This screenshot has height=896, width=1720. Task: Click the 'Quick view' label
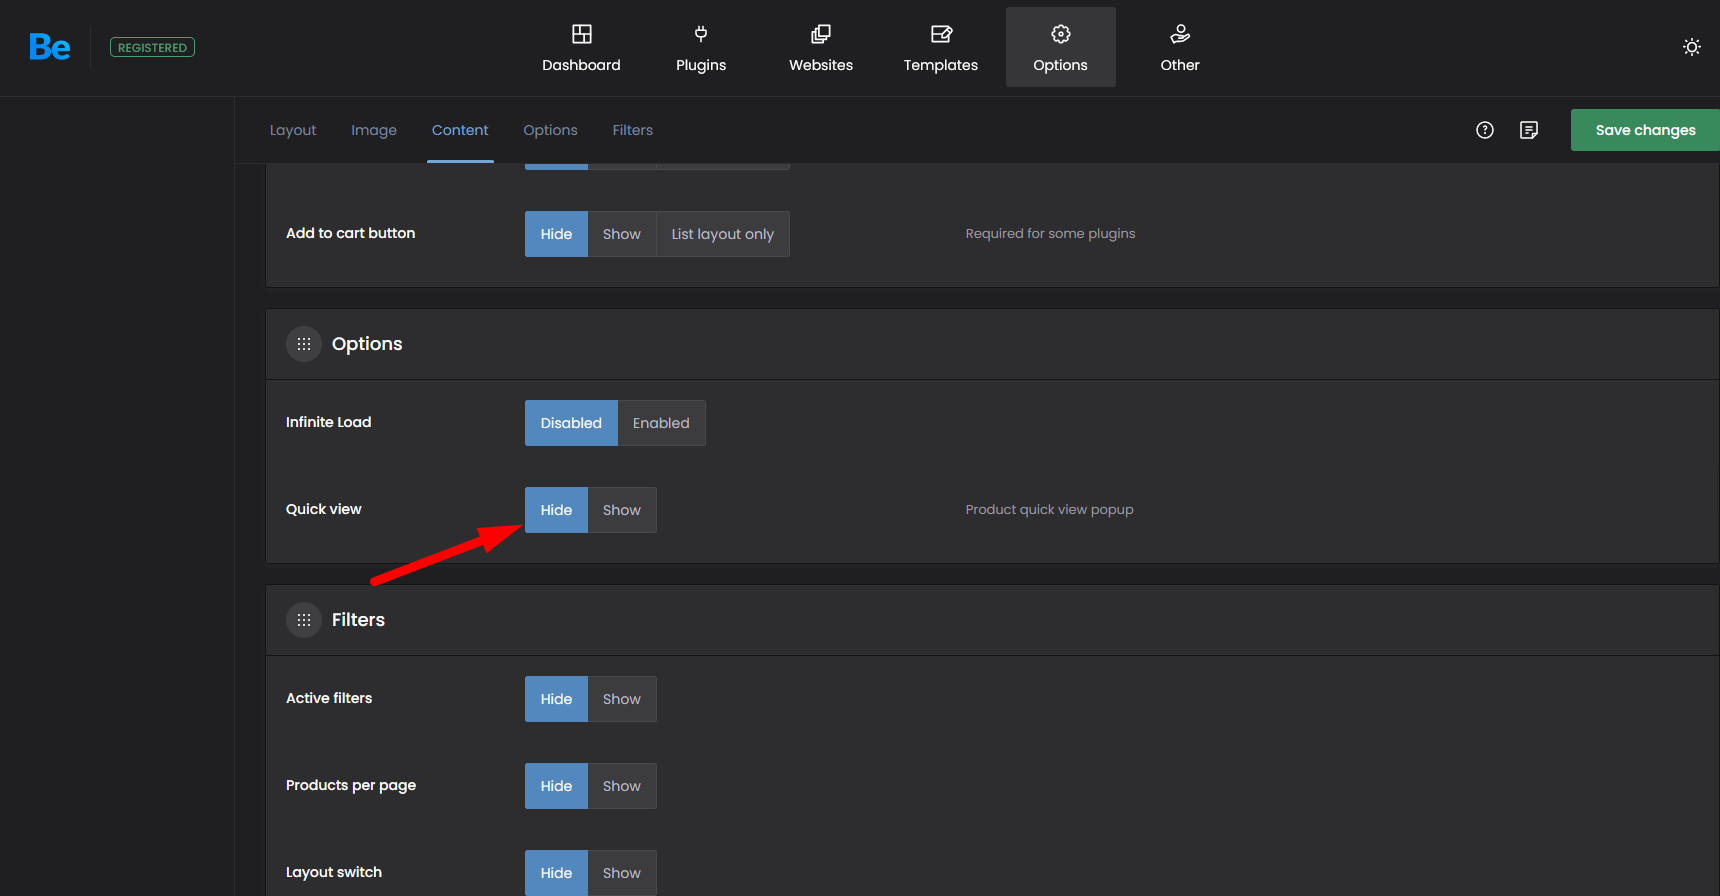click(x=323, y=509)
